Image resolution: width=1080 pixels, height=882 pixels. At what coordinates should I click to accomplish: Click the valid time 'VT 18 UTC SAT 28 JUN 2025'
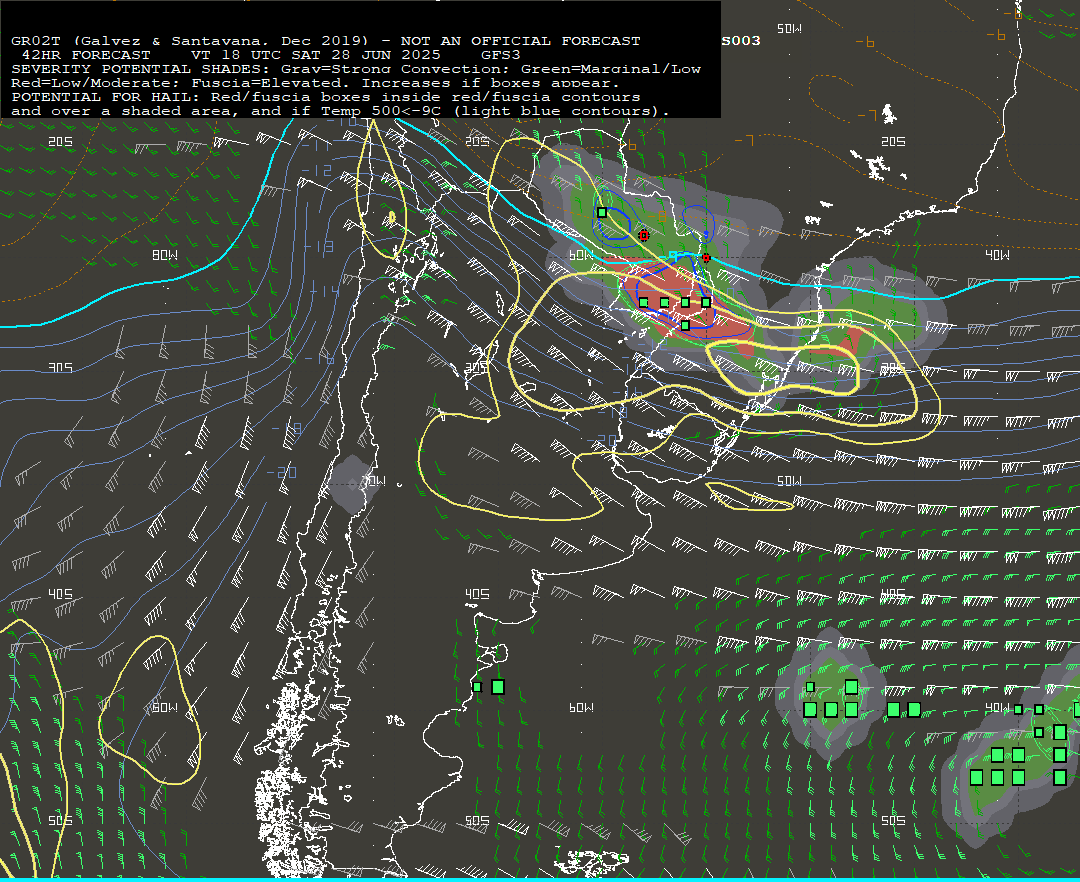315,55
